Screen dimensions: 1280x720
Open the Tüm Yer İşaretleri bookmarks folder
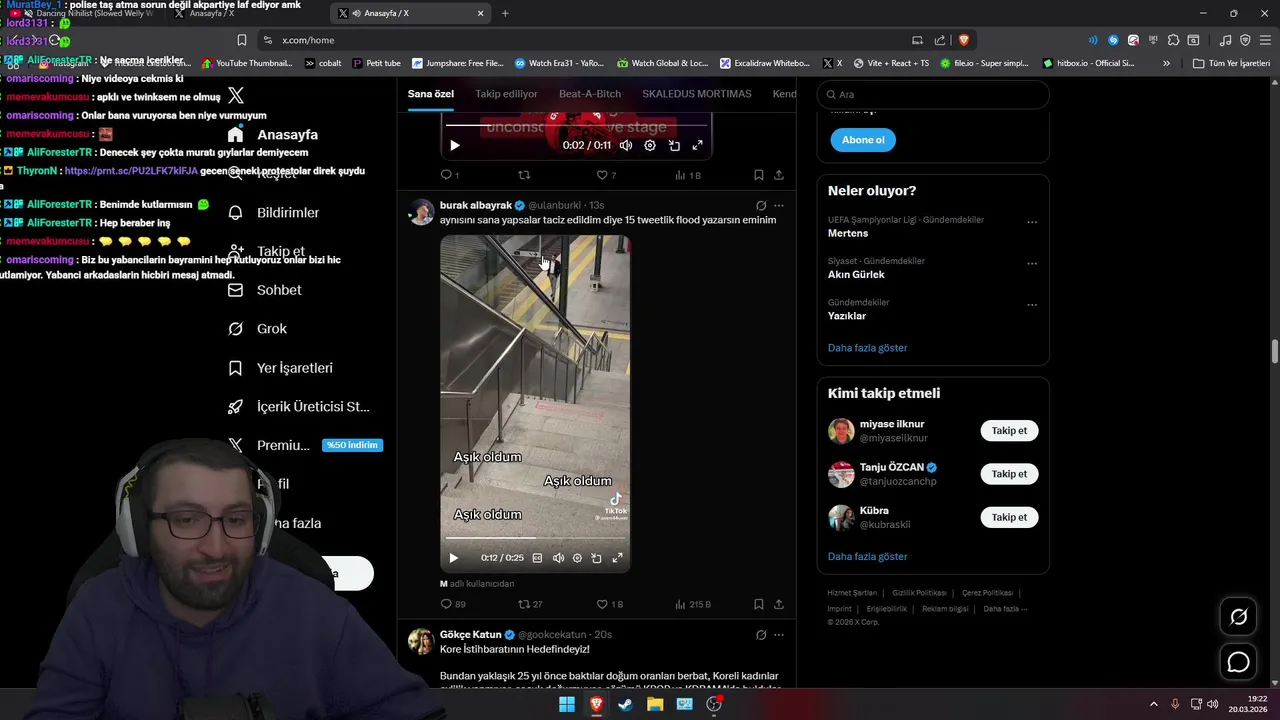coord(1232,63)
